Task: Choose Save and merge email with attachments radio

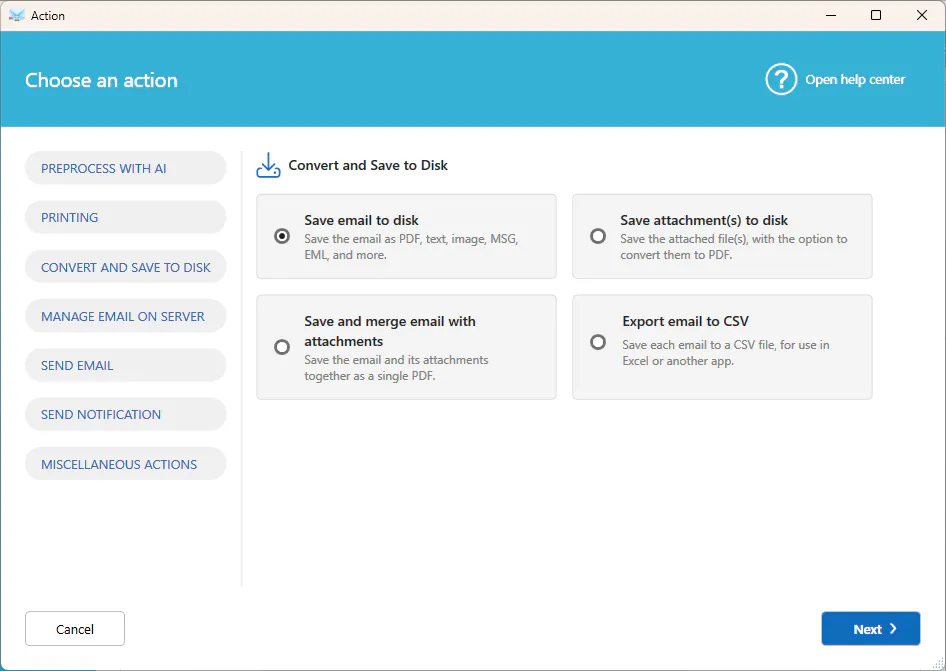Action: [282, 347]
